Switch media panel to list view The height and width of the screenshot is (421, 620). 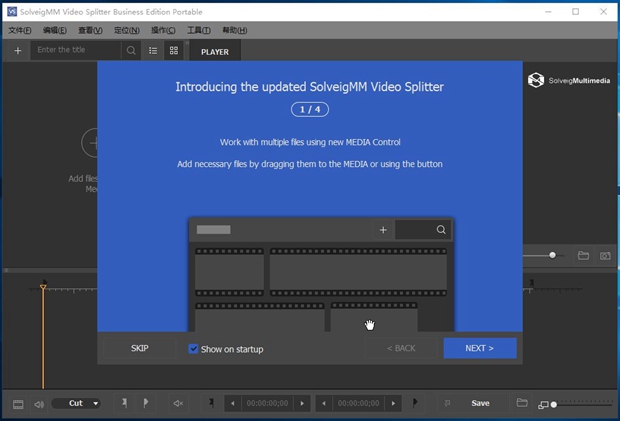pyautogui.click(x=153, y=51)
